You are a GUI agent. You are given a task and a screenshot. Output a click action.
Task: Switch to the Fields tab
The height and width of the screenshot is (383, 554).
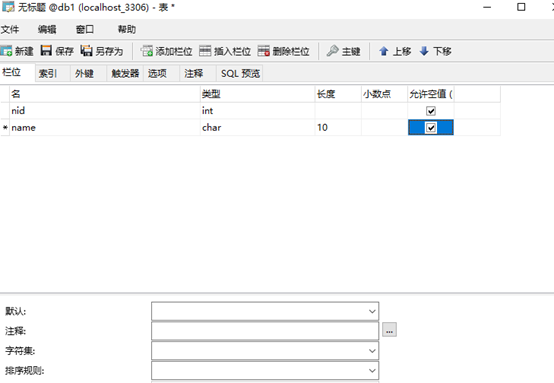point(17,73)
